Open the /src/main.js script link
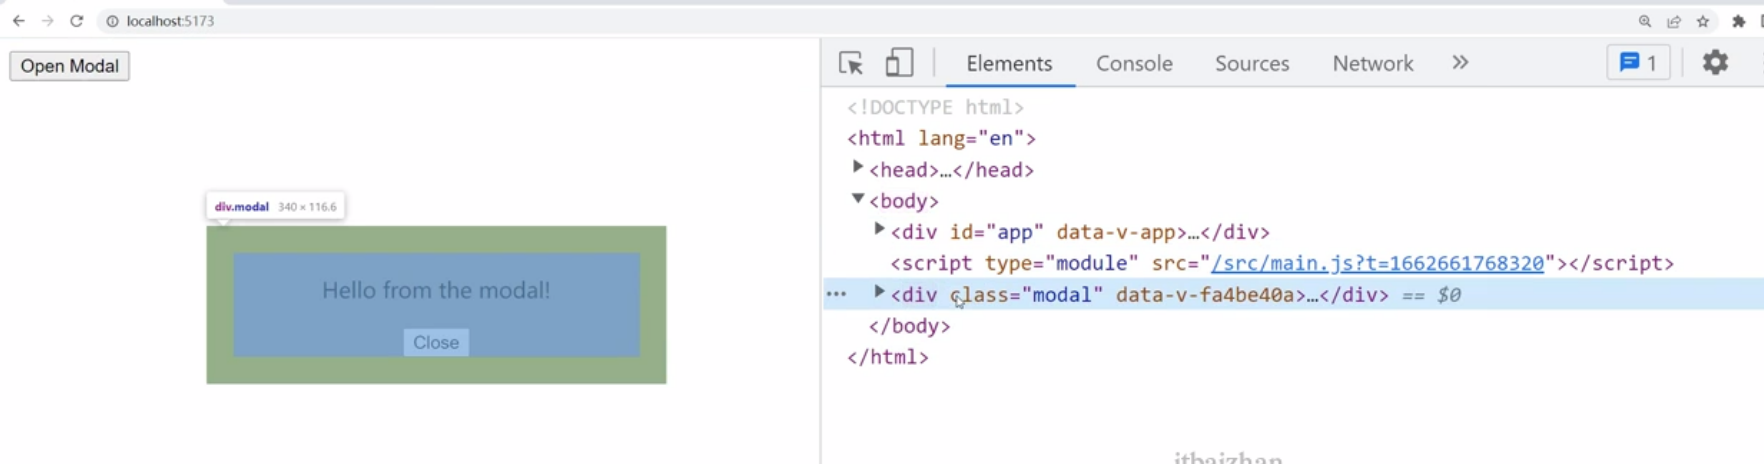The image size is (1764, 464). tap(1377, 263)
